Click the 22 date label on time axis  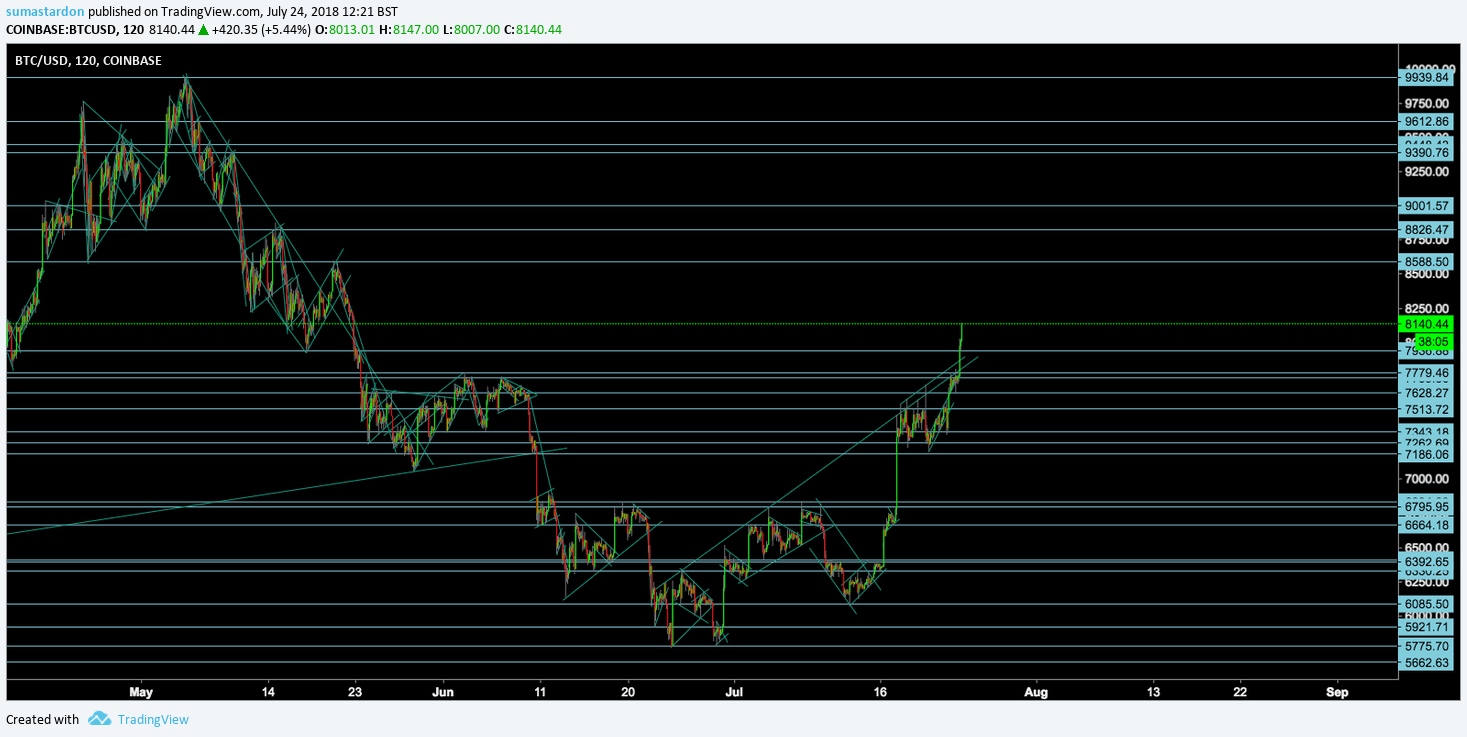(1241, 691)
